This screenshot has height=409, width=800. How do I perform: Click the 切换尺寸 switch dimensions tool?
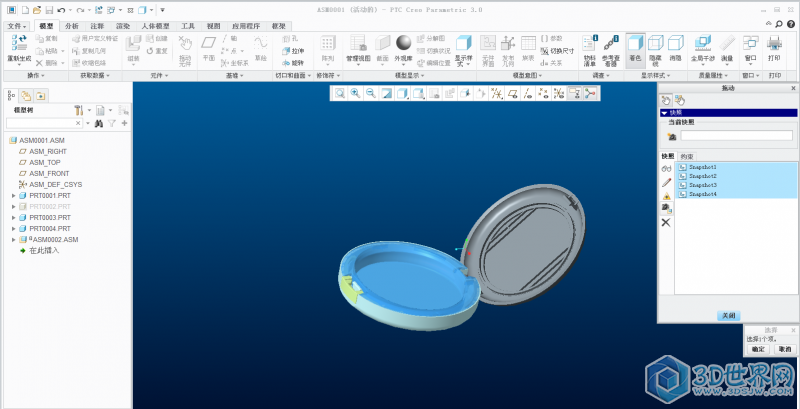click(557, 51)
